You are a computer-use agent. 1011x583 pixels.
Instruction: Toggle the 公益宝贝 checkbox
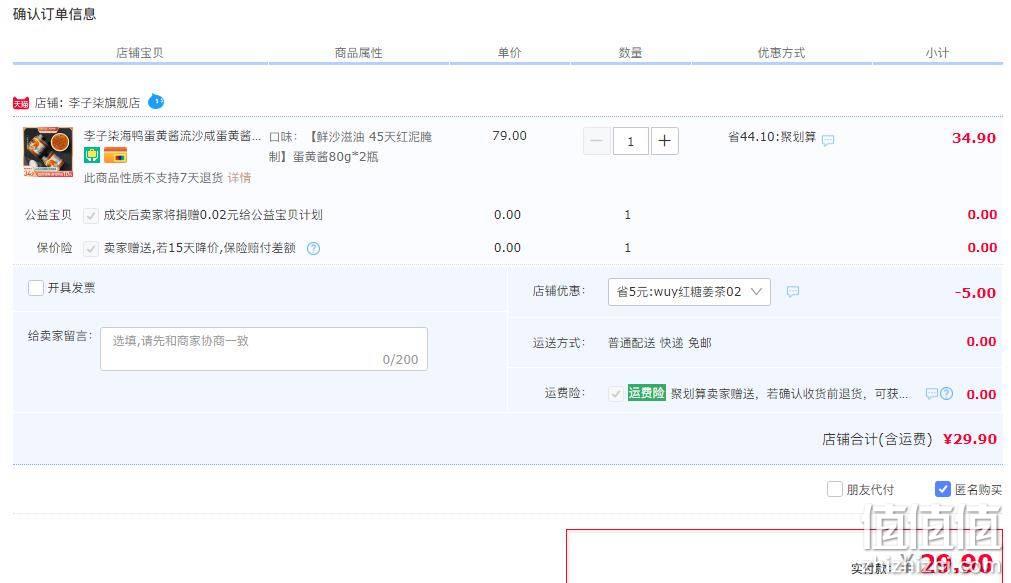91,215
